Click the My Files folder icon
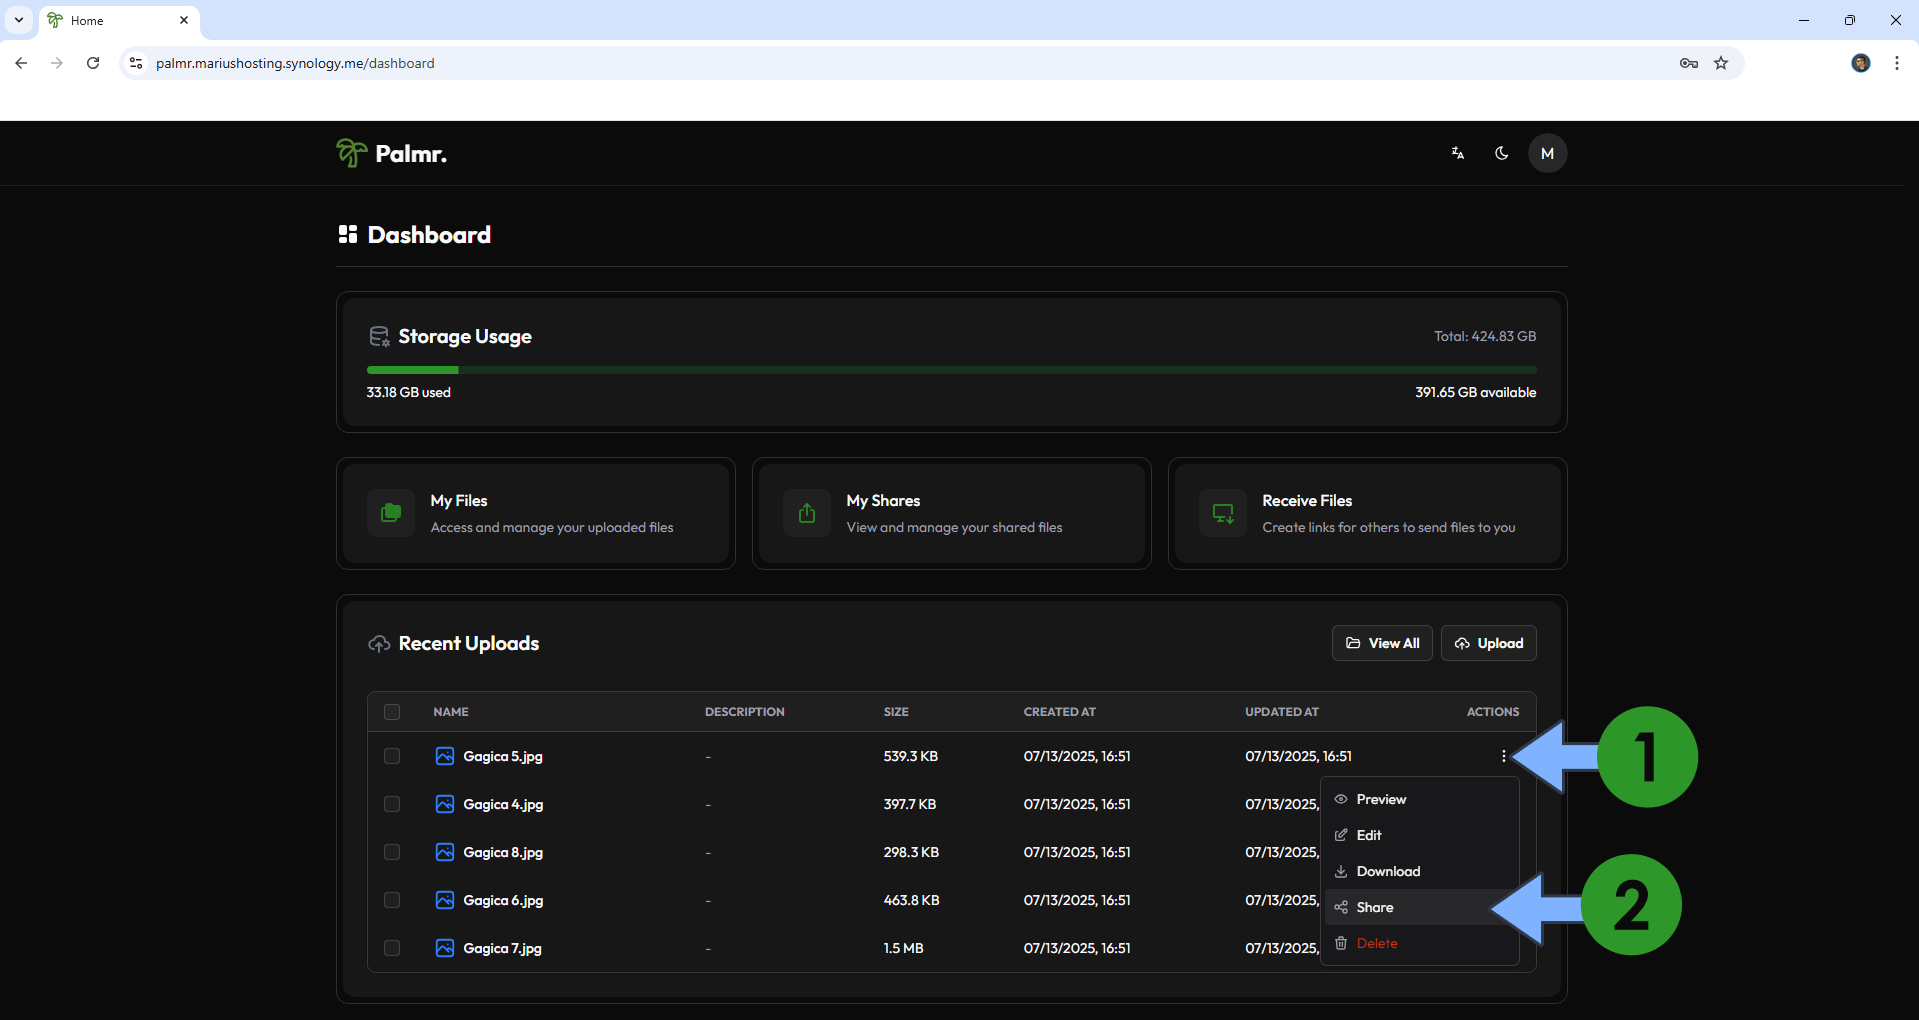The width and height of the screenshot is (1919, 1020). point(391,513)
